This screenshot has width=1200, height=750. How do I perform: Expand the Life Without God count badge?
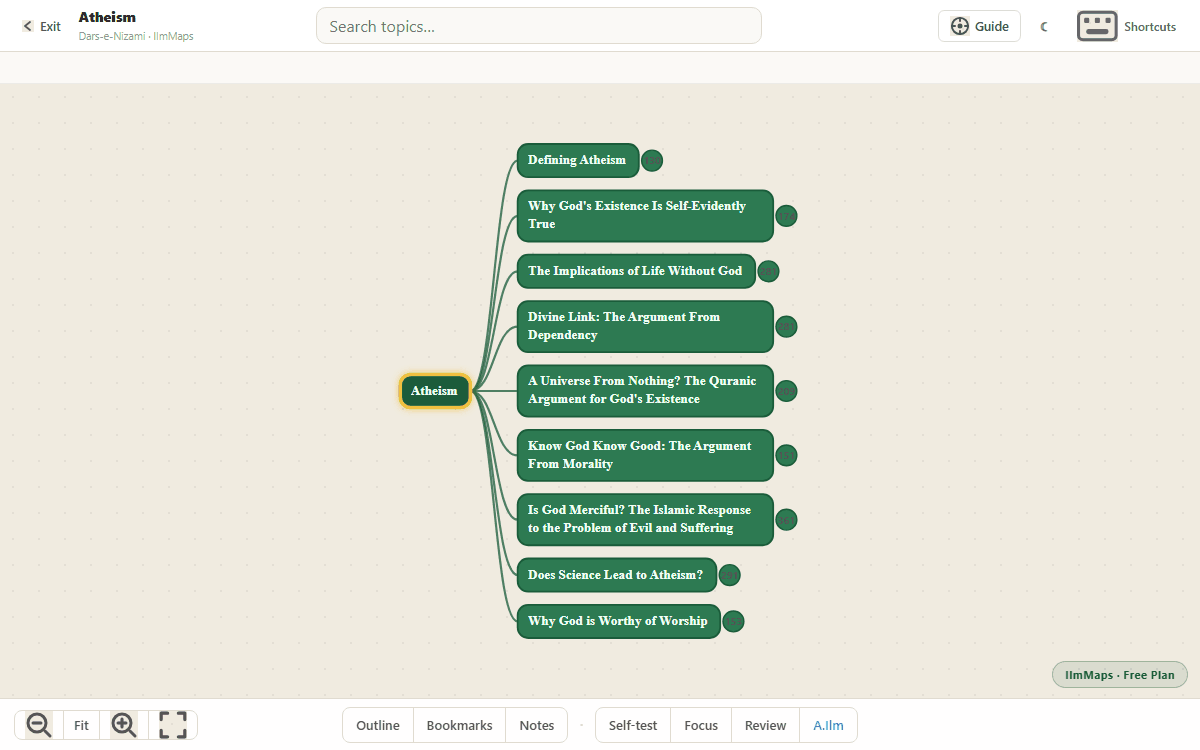(x=768, y=271)
